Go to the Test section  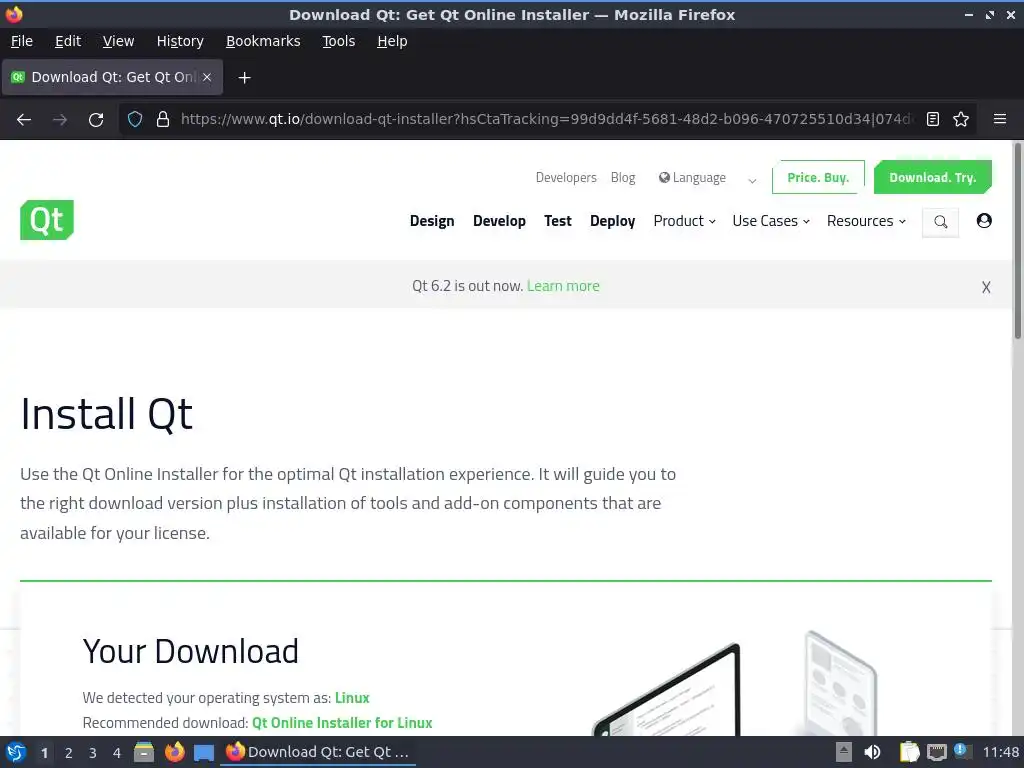(x=558, y=221)
